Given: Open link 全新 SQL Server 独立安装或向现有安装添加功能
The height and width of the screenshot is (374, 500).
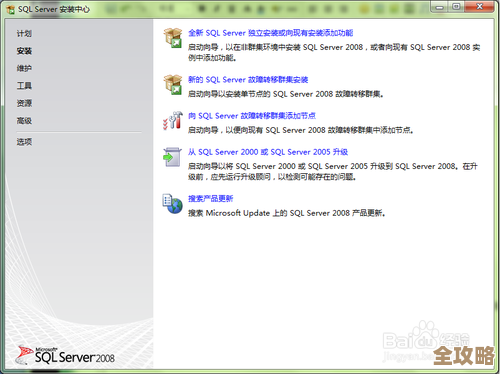Looking at the screenshot, I should pos(271,33).
